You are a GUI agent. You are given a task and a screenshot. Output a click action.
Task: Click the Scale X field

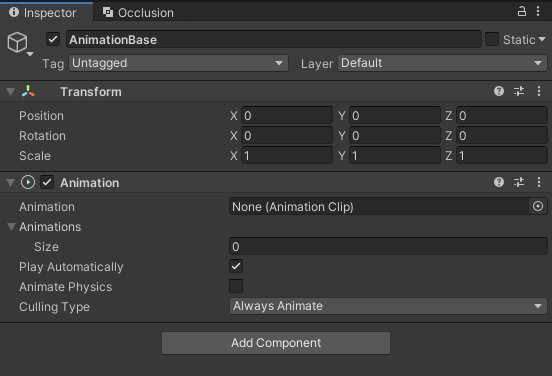click(287, 156)
